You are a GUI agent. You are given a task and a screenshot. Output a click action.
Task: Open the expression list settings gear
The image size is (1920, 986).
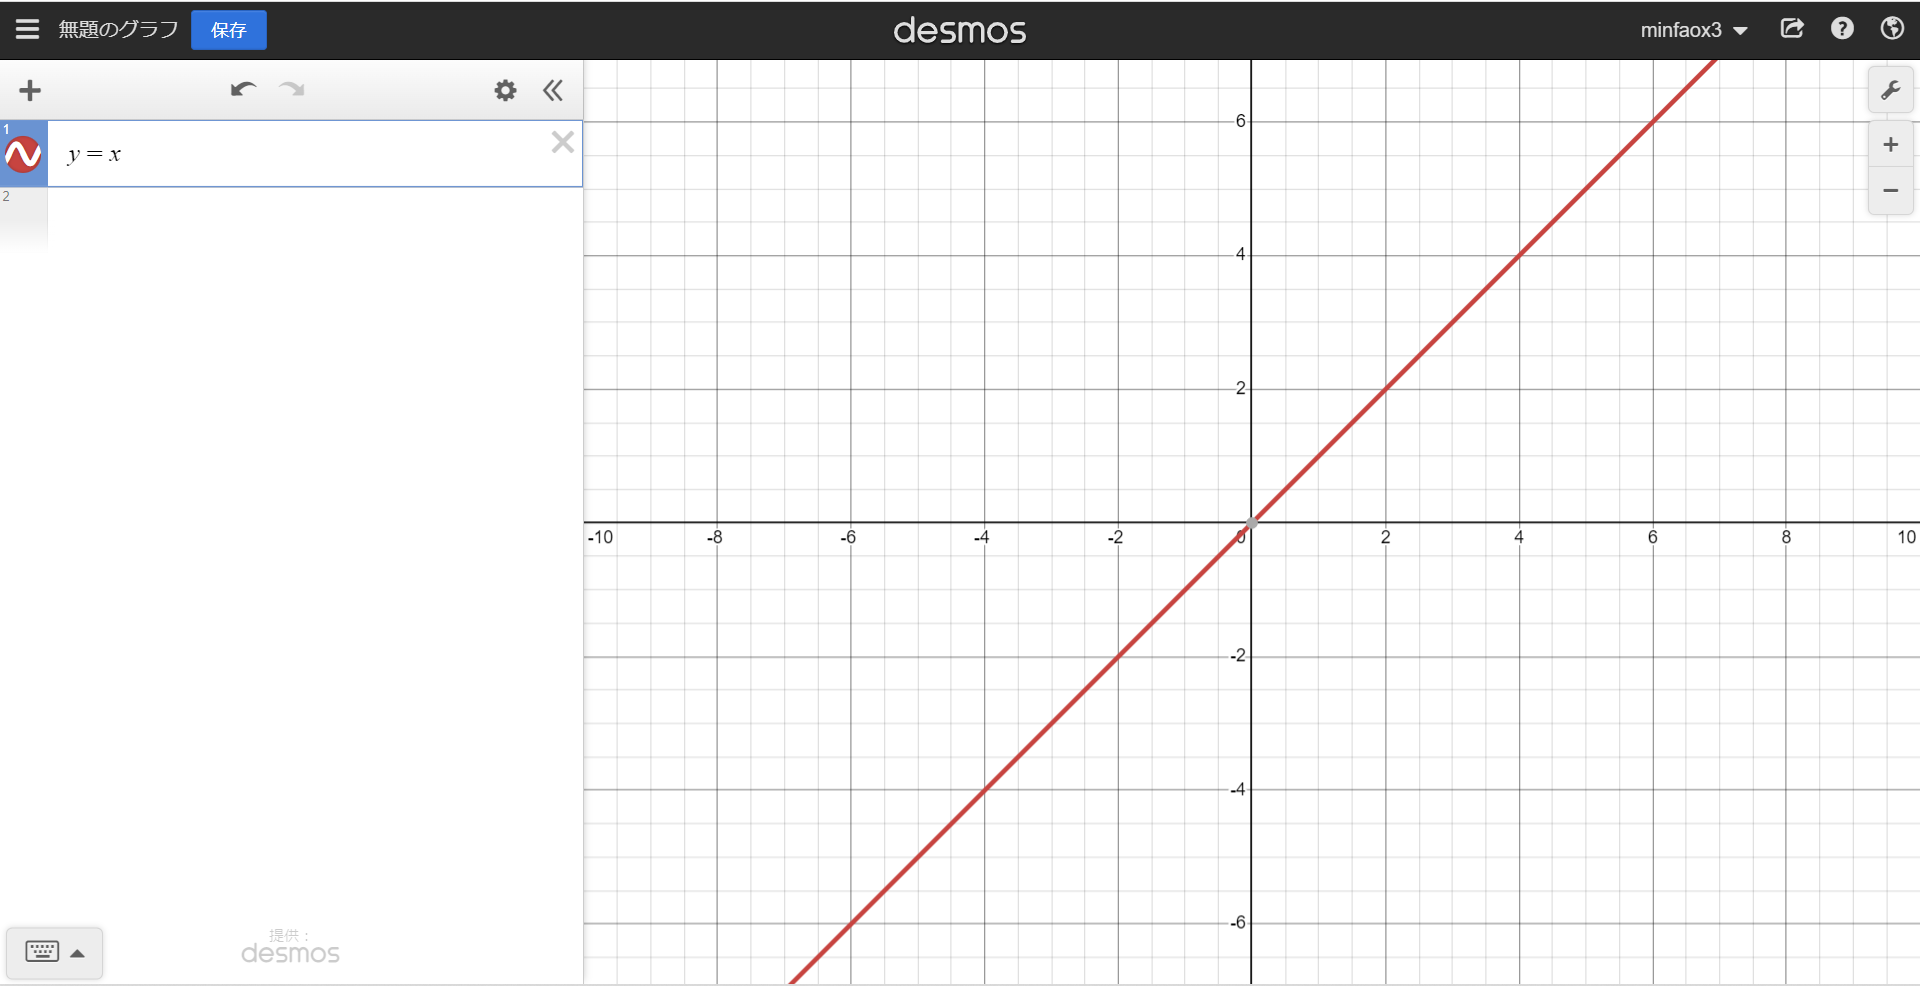[505, 91]
